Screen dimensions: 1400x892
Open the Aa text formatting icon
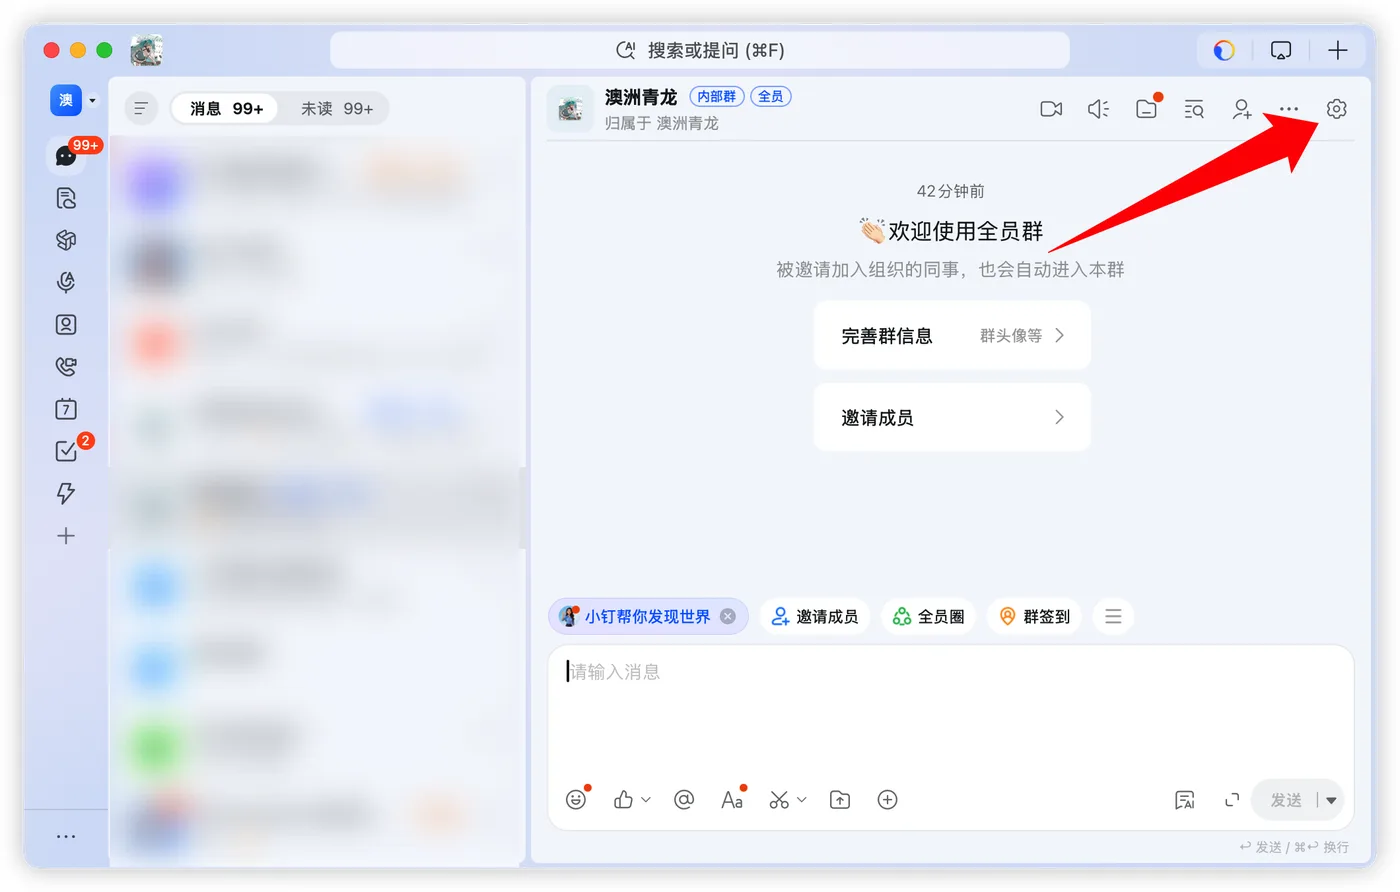coord(732,800)
